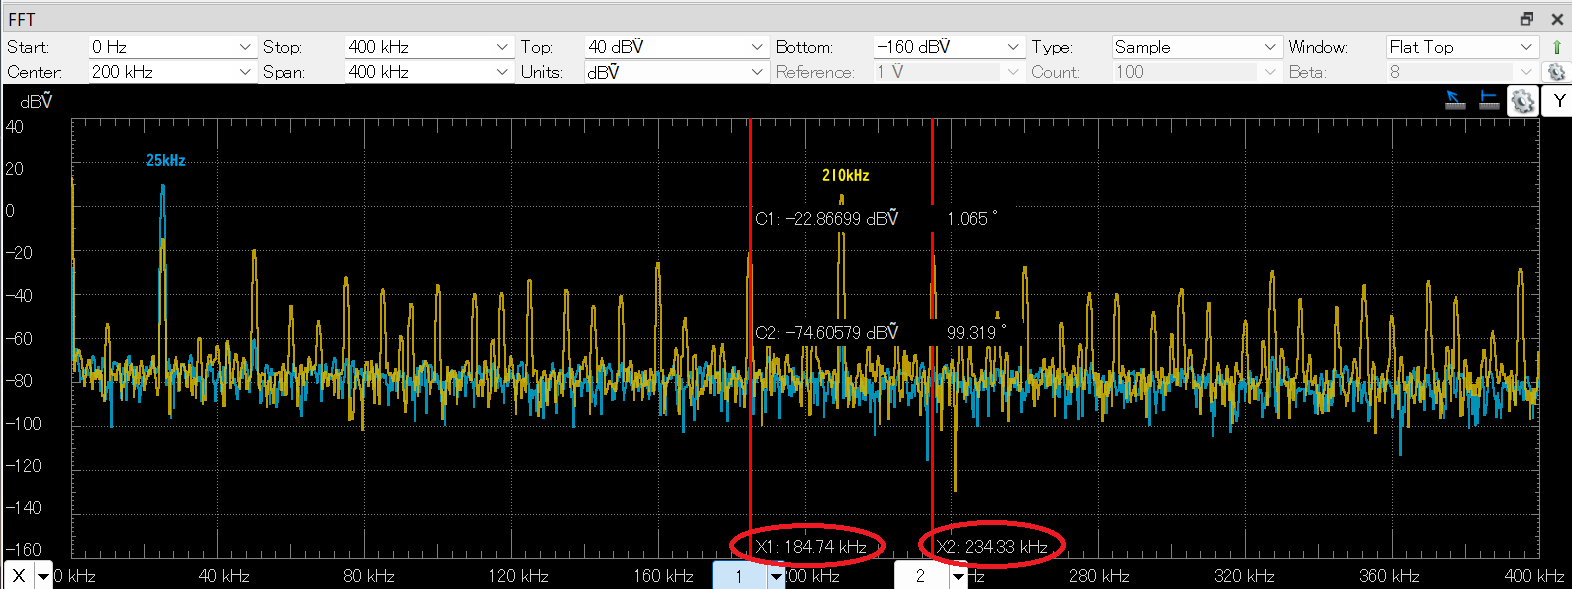Image resolution: width=1572 pixels, height=589 pixels.
Task: Expand the Units dropdown showing dBV
Action: coord(757,72)
